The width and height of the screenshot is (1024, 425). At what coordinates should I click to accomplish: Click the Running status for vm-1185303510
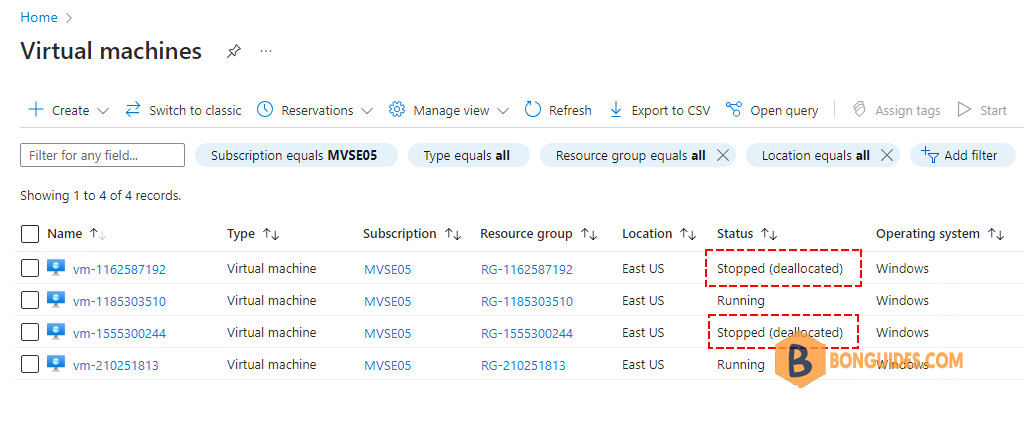point(741,301)
